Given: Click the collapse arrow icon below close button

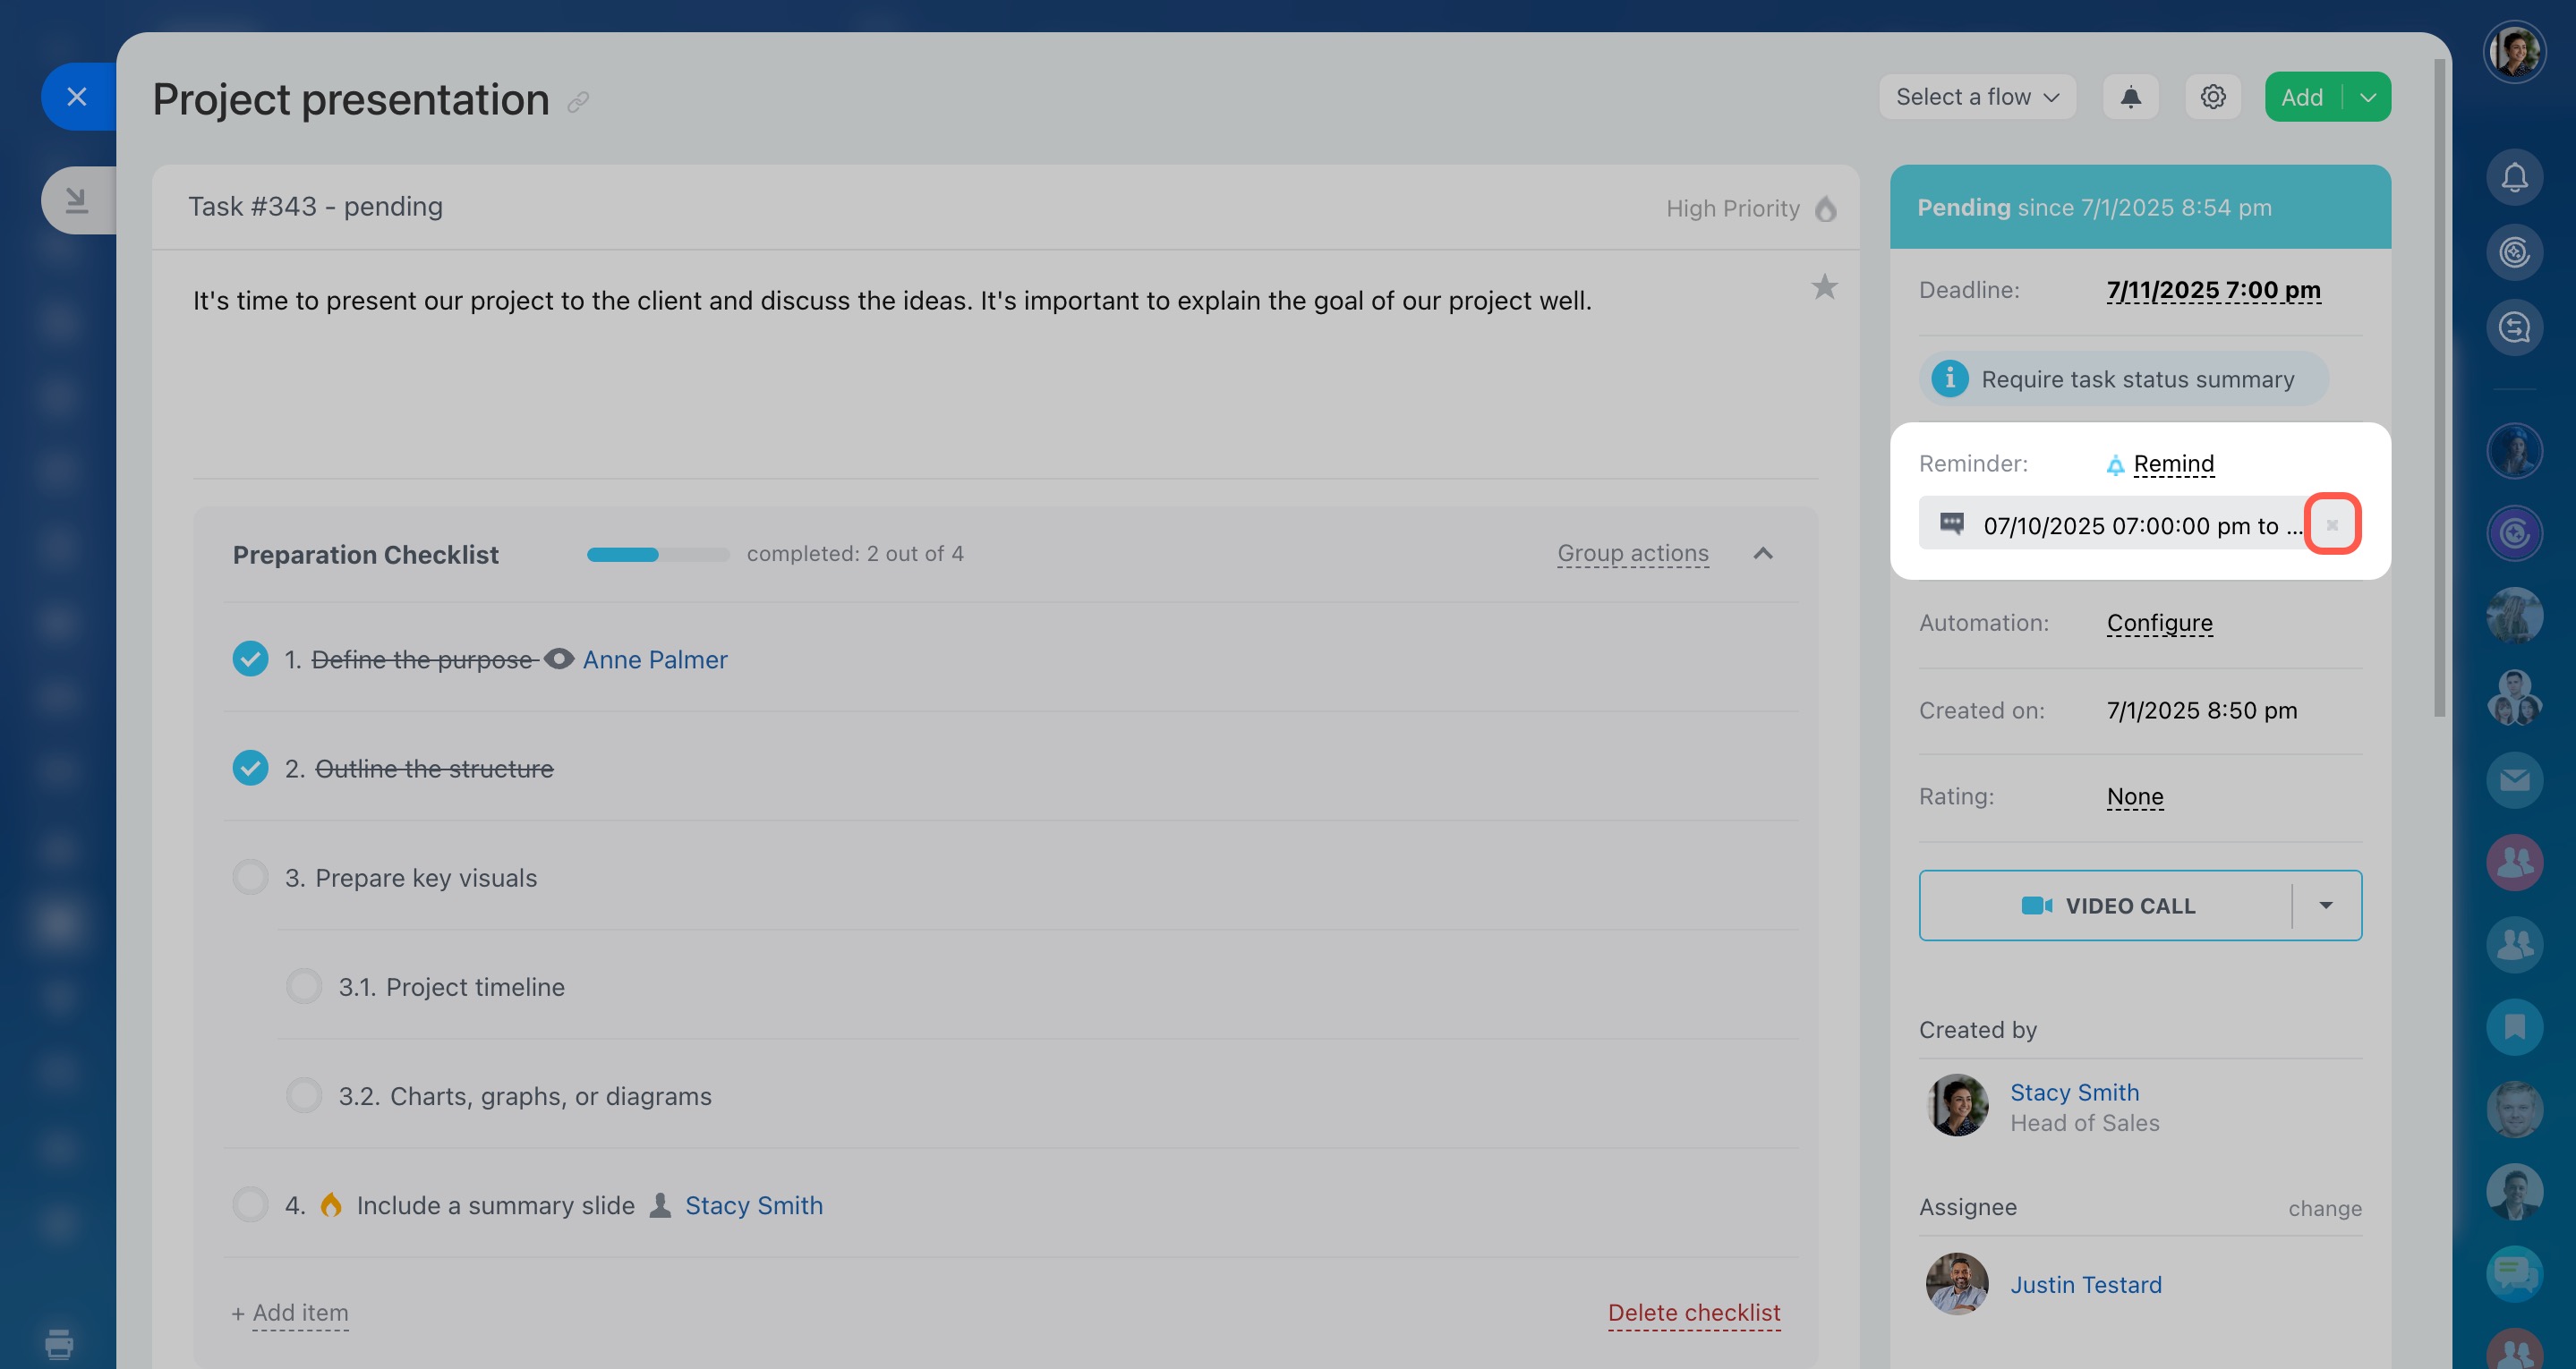Looking at the screenshot, I should click(77, 200).
